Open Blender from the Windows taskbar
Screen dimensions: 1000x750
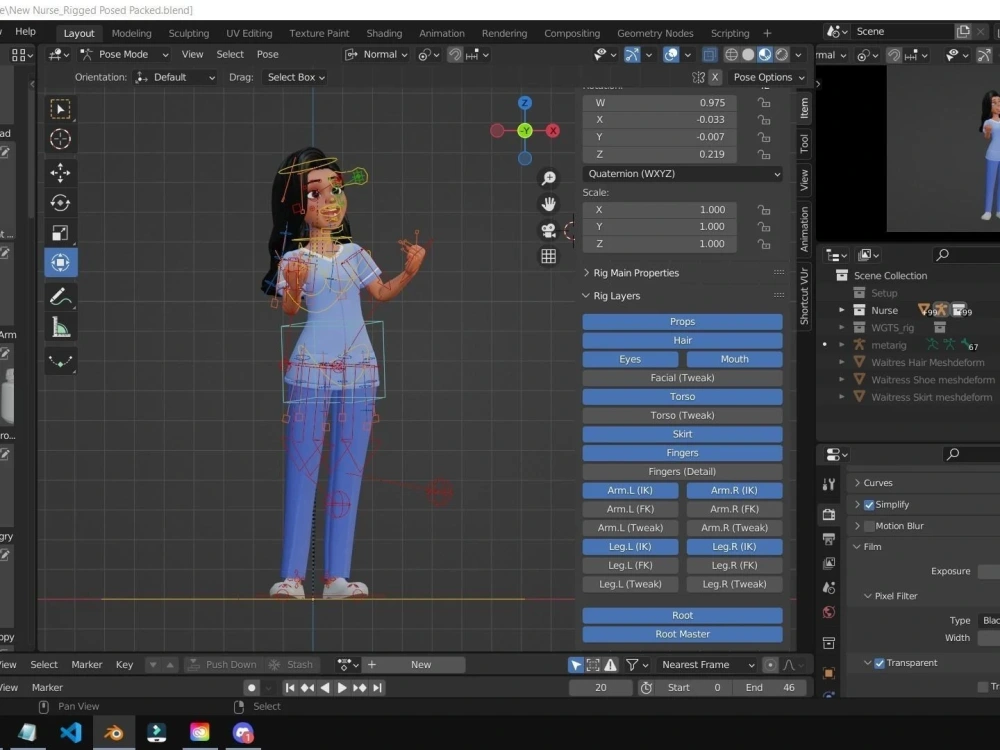tap(114, 732)
